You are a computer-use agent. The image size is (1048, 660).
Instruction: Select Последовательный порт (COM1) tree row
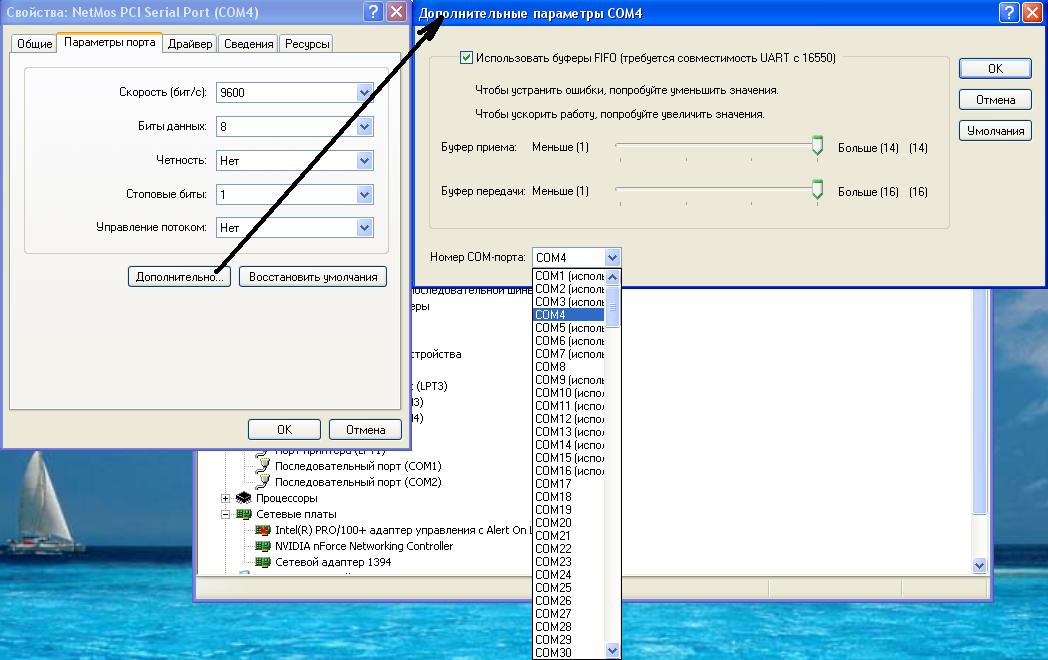click(358, 466)
